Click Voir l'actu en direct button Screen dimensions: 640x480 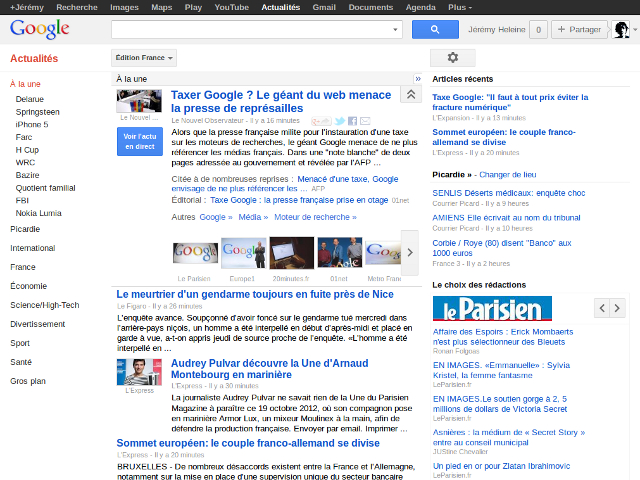point(140,141)
